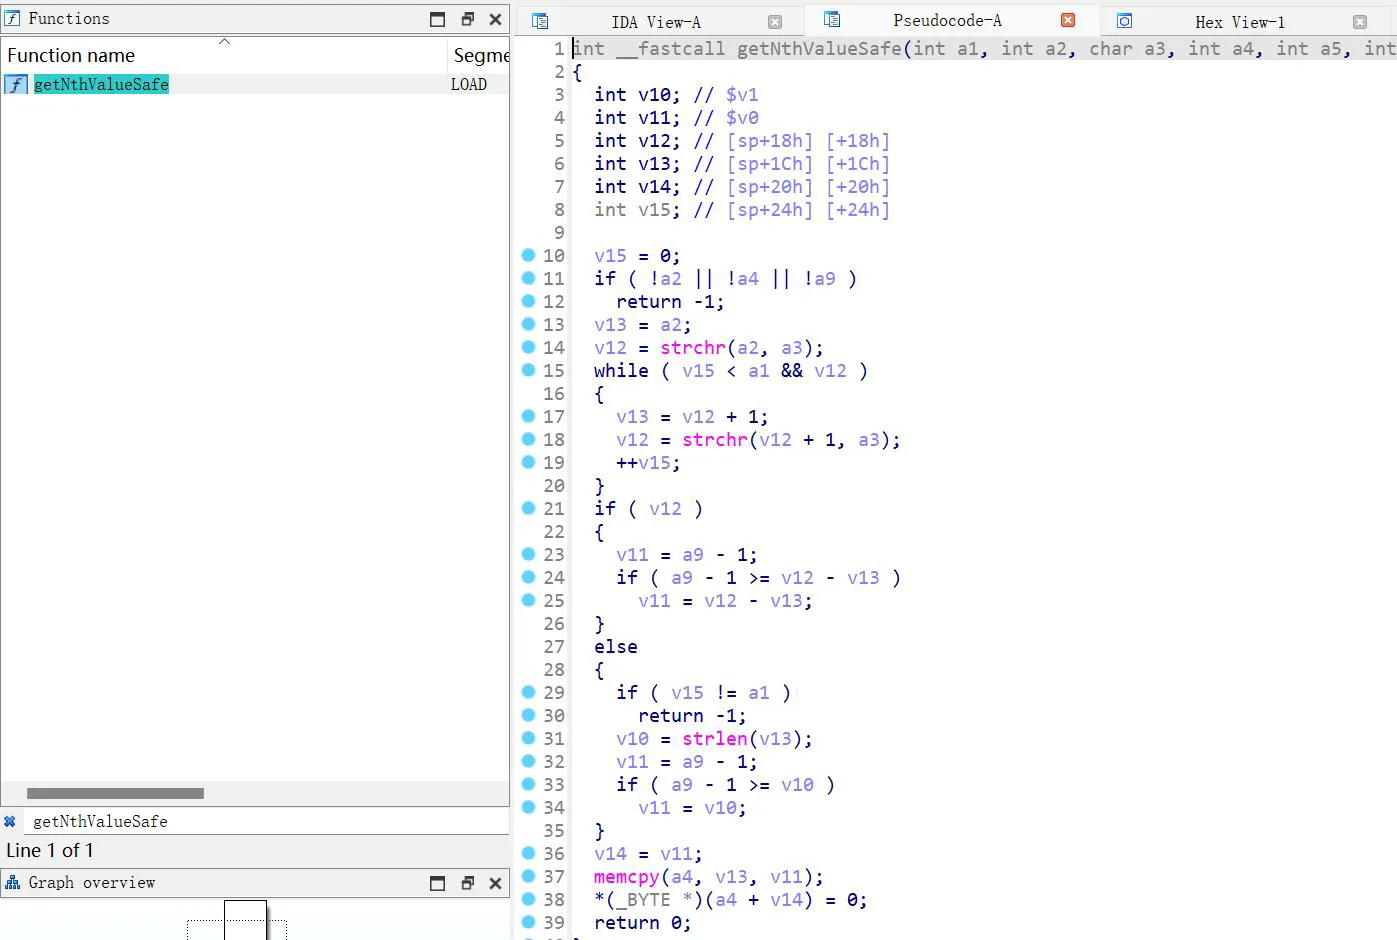1397x940 pixels.
Task: Maximize the Graph overview panel
Action: coord(437,883)
